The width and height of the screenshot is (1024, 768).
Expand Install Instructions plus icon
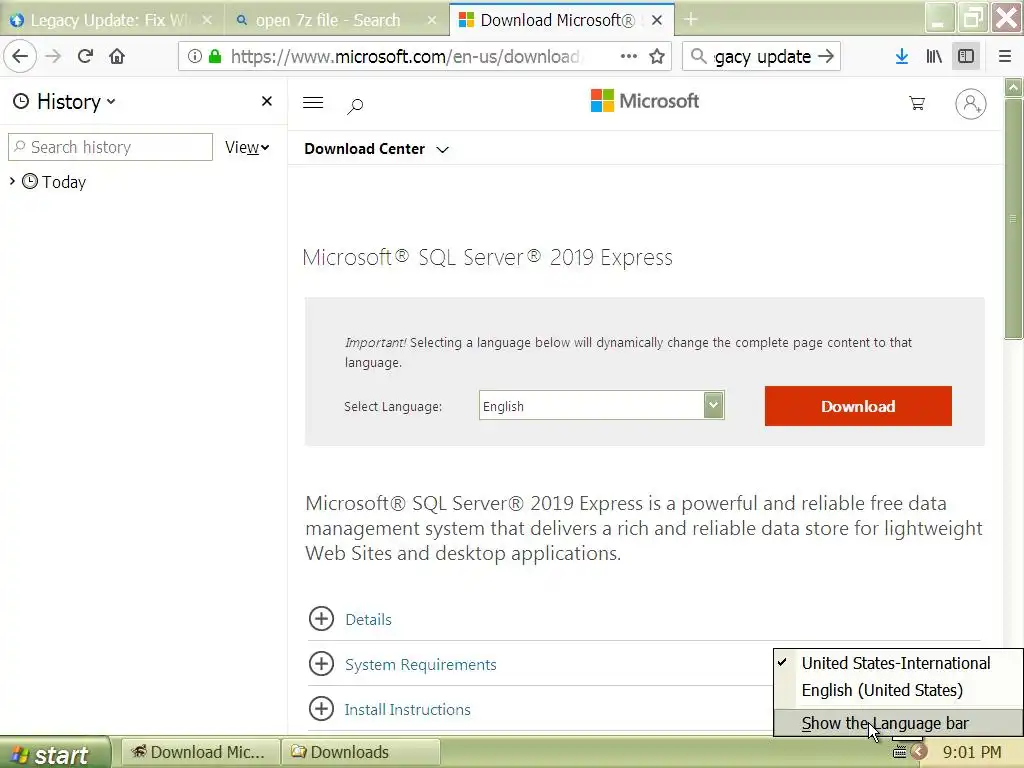(321, 709)
